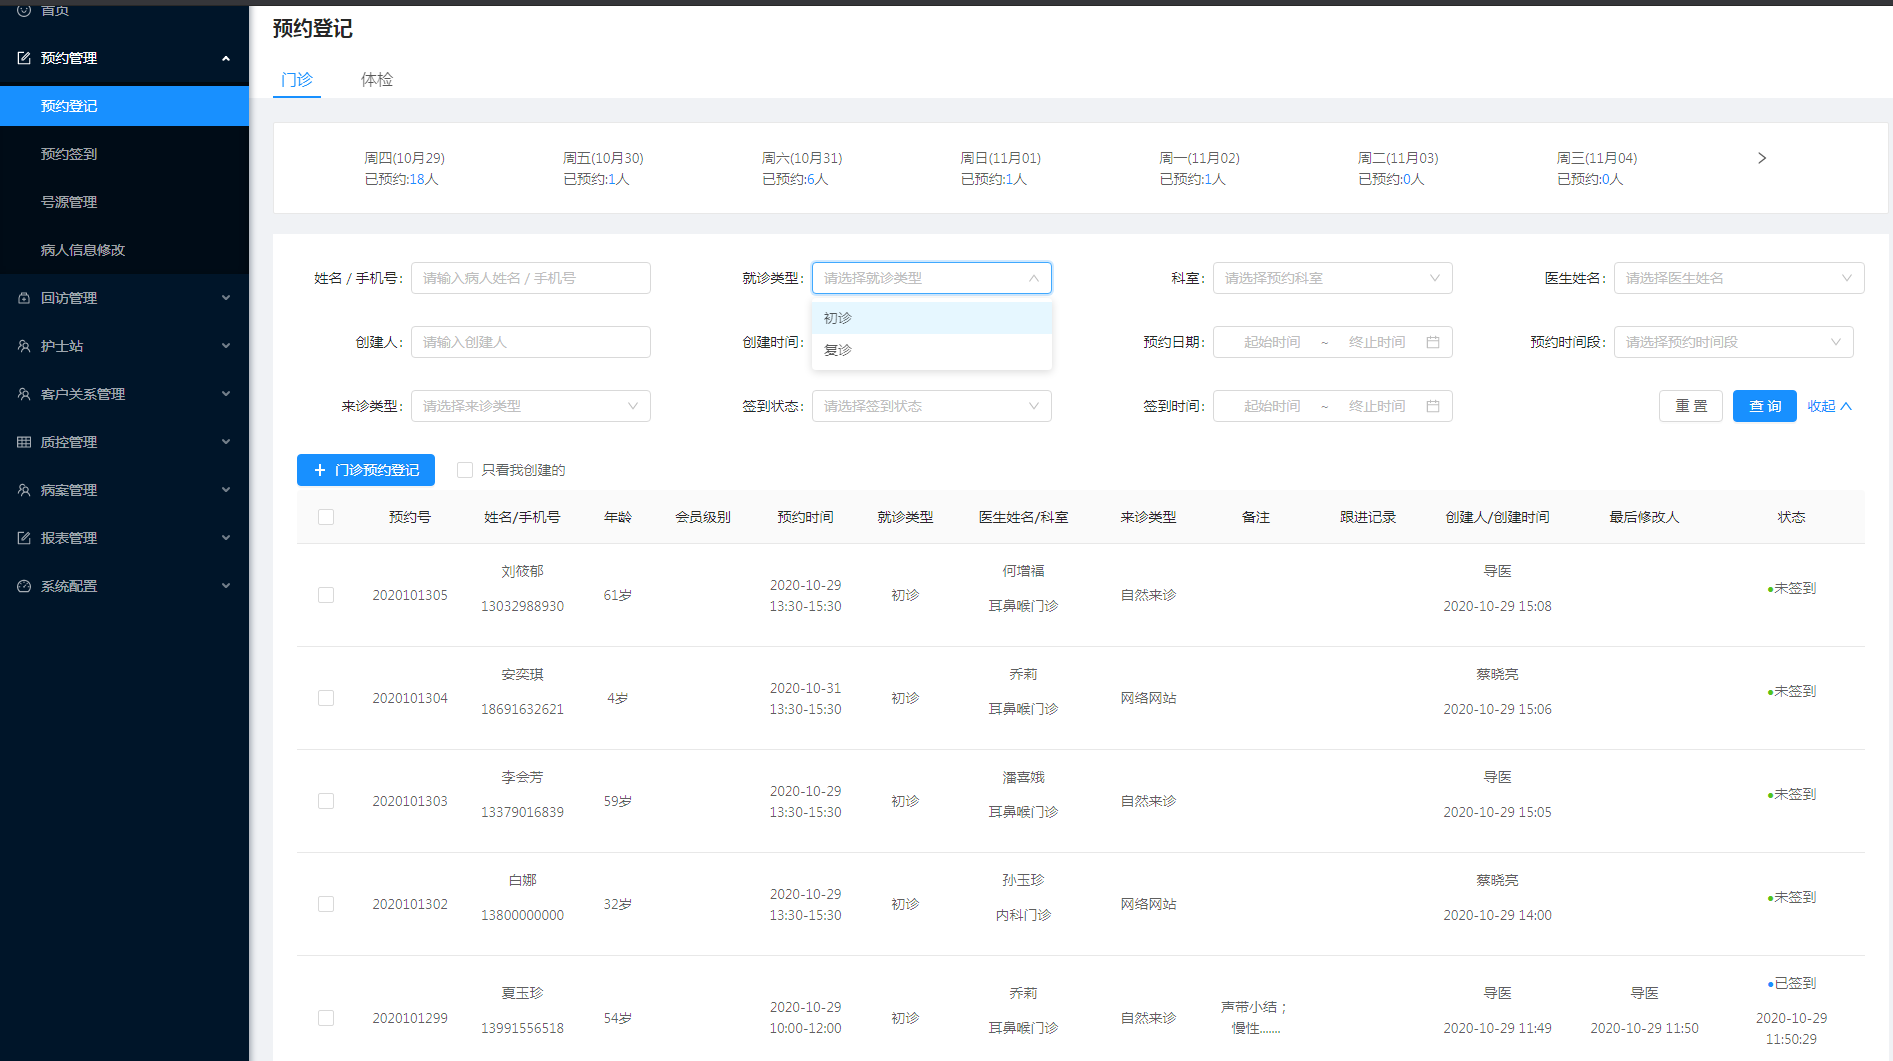
Task: Click the next-week arrow in date strip
Action: coord(1762,158)
